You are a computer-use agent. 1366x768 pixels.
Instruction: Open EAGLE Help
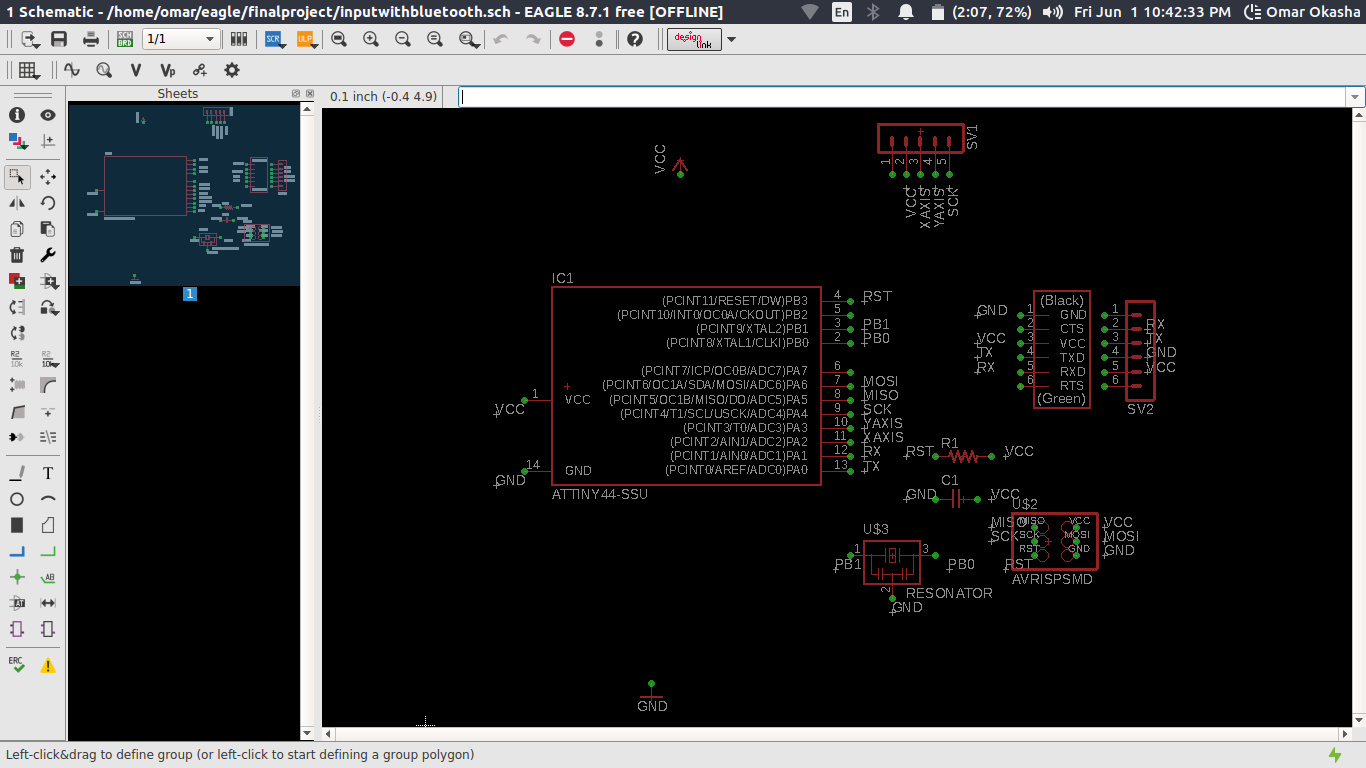(x=635, y=39)
